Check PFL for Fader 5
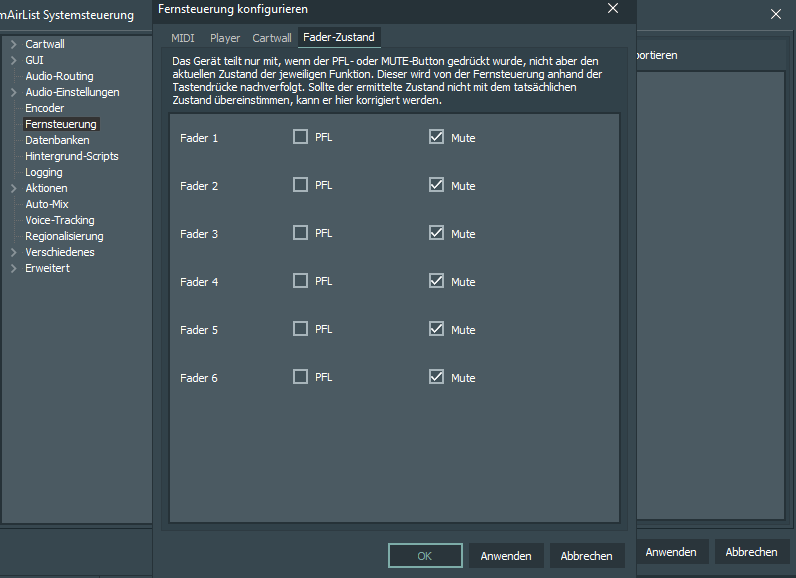The image size is (796, 578). 300,329
